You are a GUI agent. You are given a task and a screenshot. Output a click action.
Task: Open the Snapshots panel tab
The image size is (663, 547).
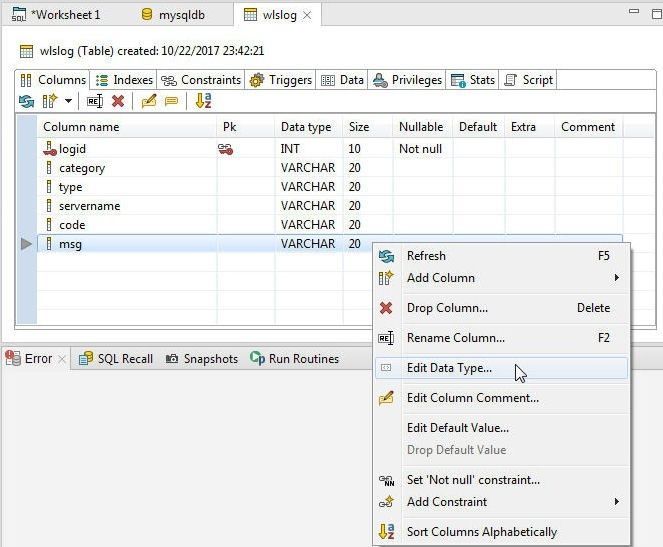(x=202, y=358)
